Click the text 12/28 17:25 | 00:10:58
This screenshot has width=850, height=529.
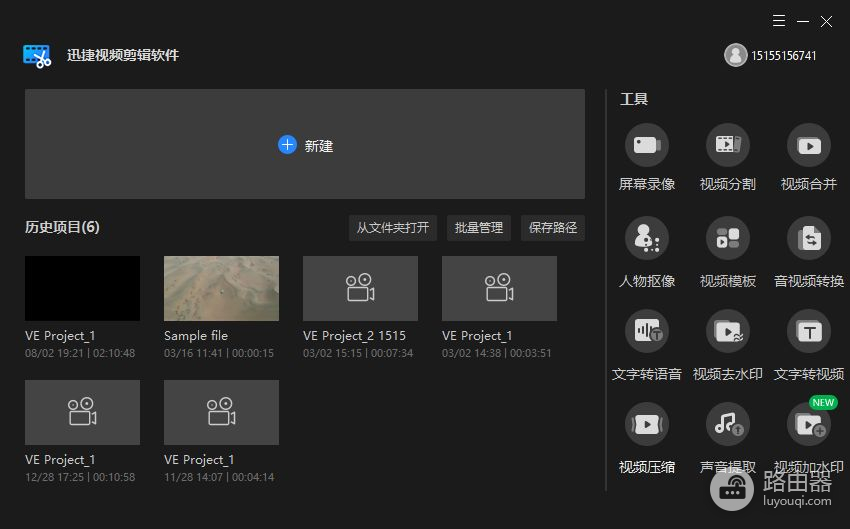80,477
